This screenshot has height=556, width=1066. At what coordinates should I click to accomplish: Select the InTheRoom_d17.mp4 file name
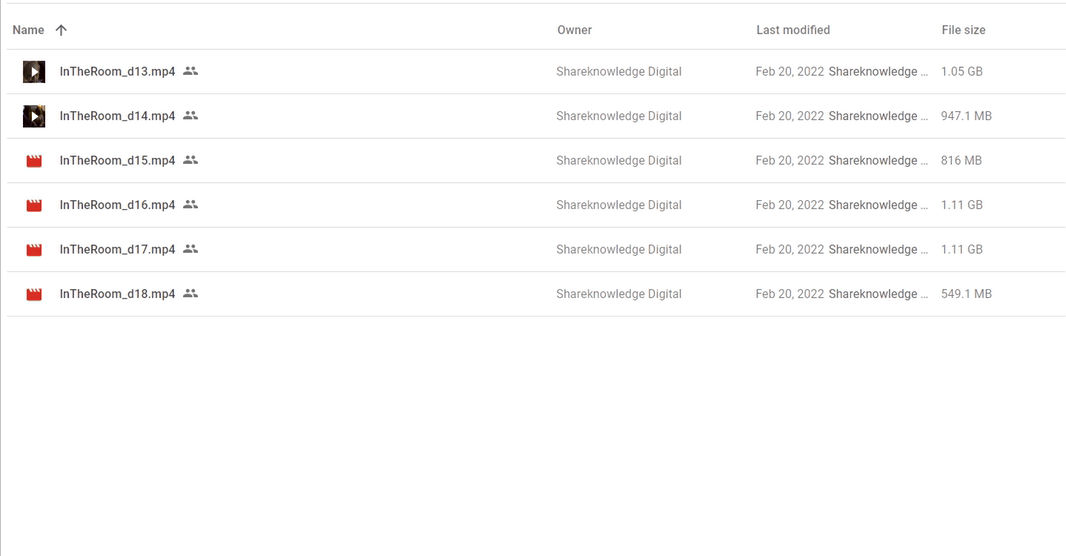pyautogui.click(x=118, y=249)
